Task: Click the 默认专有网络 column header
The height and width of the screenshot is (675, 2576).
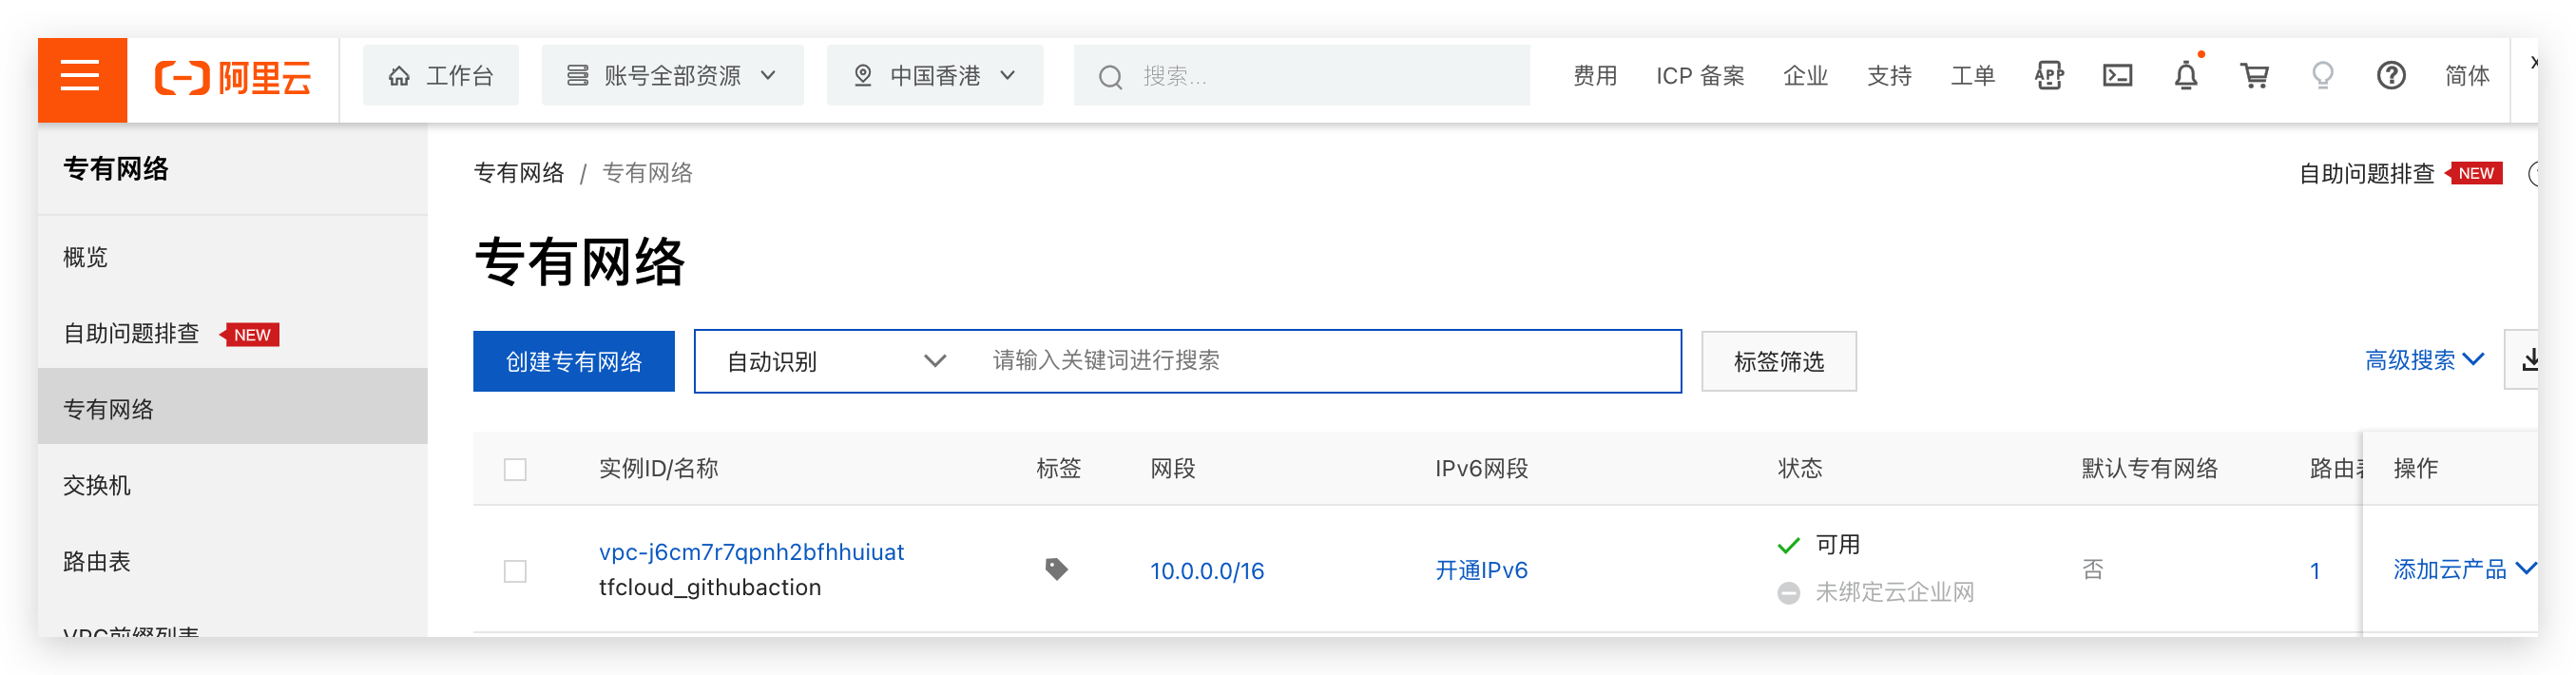Action: (x=2149, y=468)
